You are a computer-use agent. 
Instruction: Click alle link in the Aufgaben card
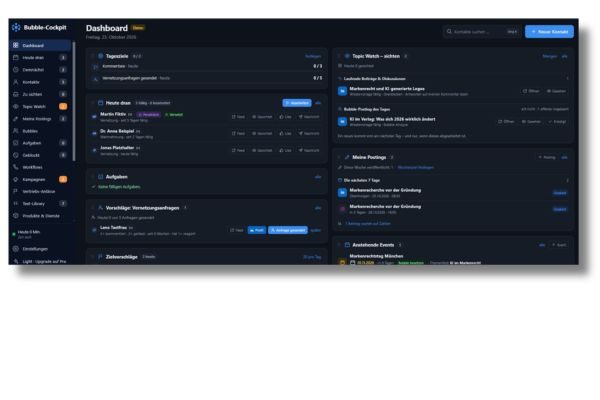click(x=318, y=177)
